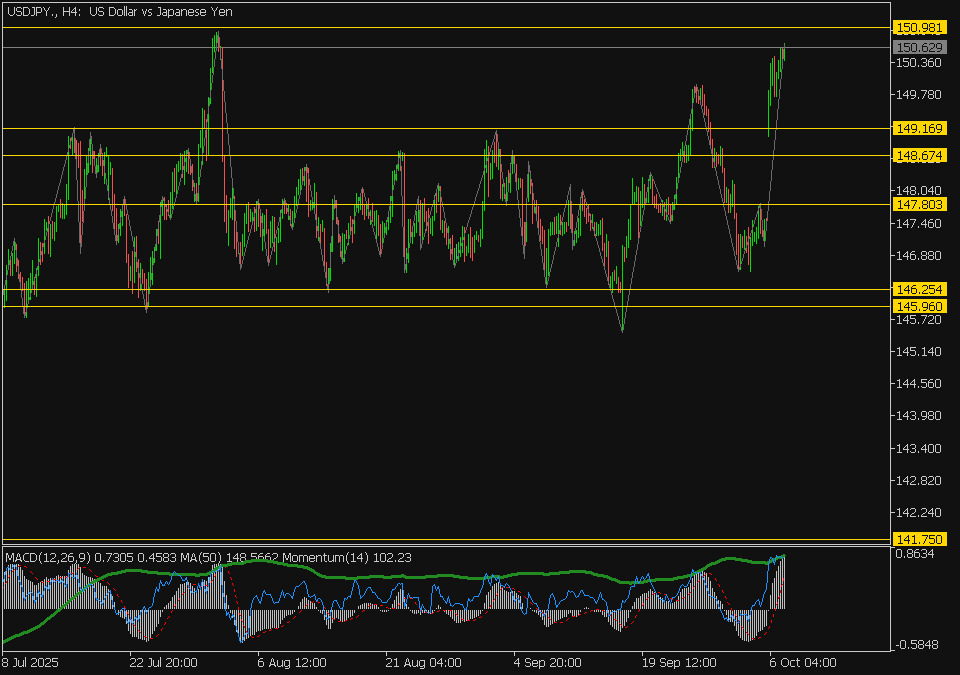Select the current price tag 150.629
960x675 pixels.
pos(920,47)
